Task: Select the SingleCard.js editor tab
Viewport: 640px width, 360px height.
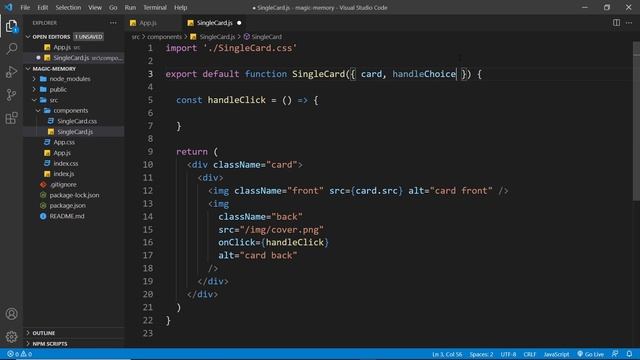Action: (x=215, y=23)
